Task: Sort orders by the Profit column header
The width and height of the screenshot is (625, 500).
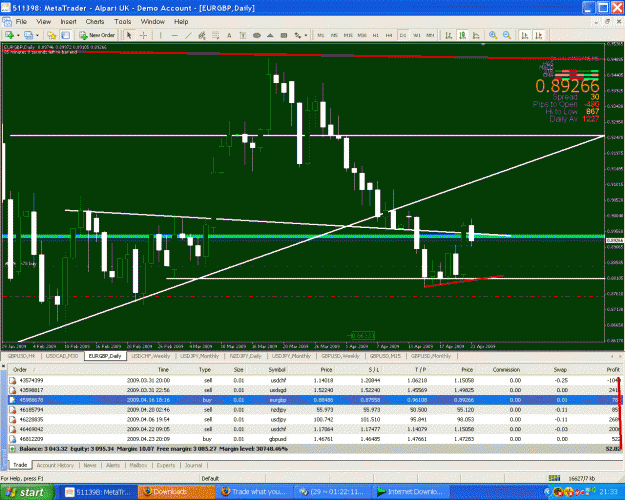Action: click(x=613, y=370)
